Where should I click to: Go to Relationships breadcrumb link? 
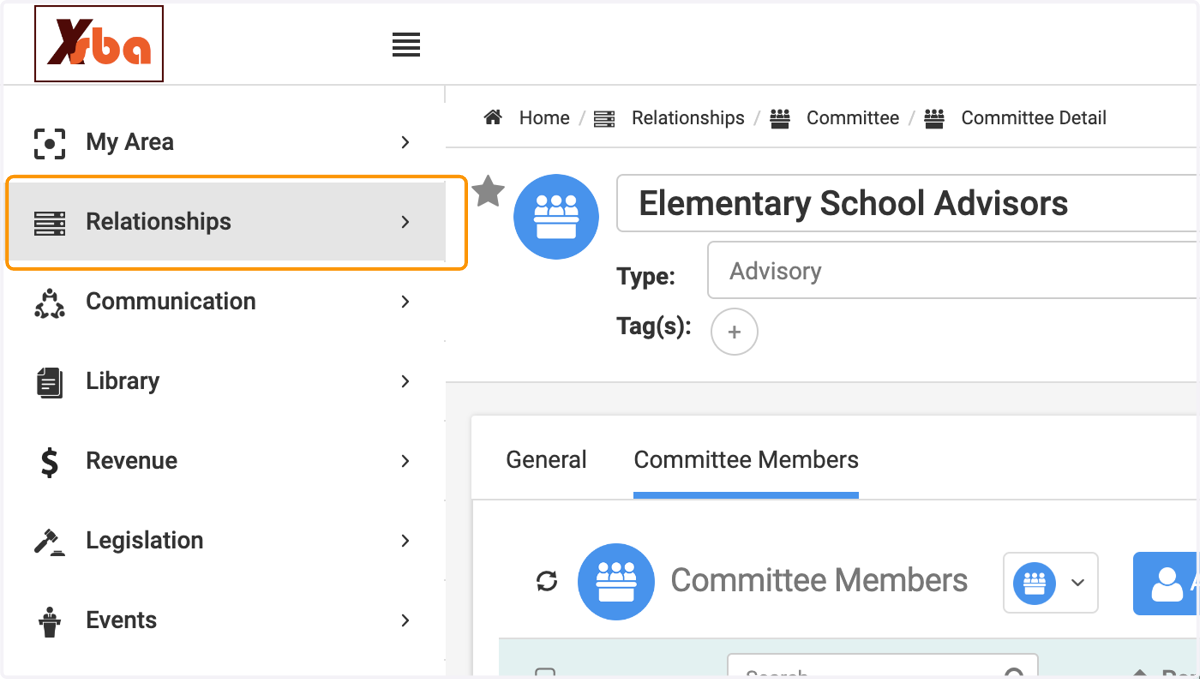[x=688, y=118]
